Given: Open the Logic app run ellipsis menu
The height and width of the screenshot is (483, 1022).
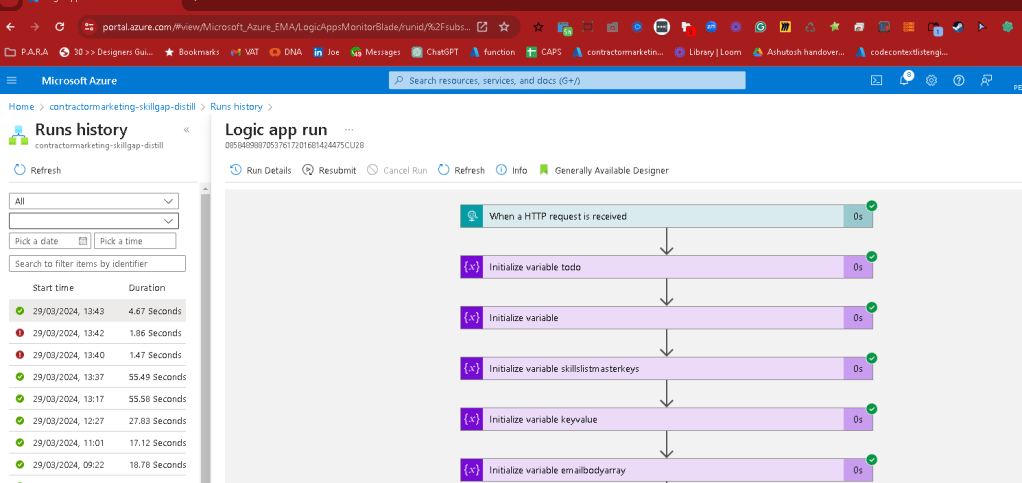Looking at the screenshot, I should (x=349, y=130).
